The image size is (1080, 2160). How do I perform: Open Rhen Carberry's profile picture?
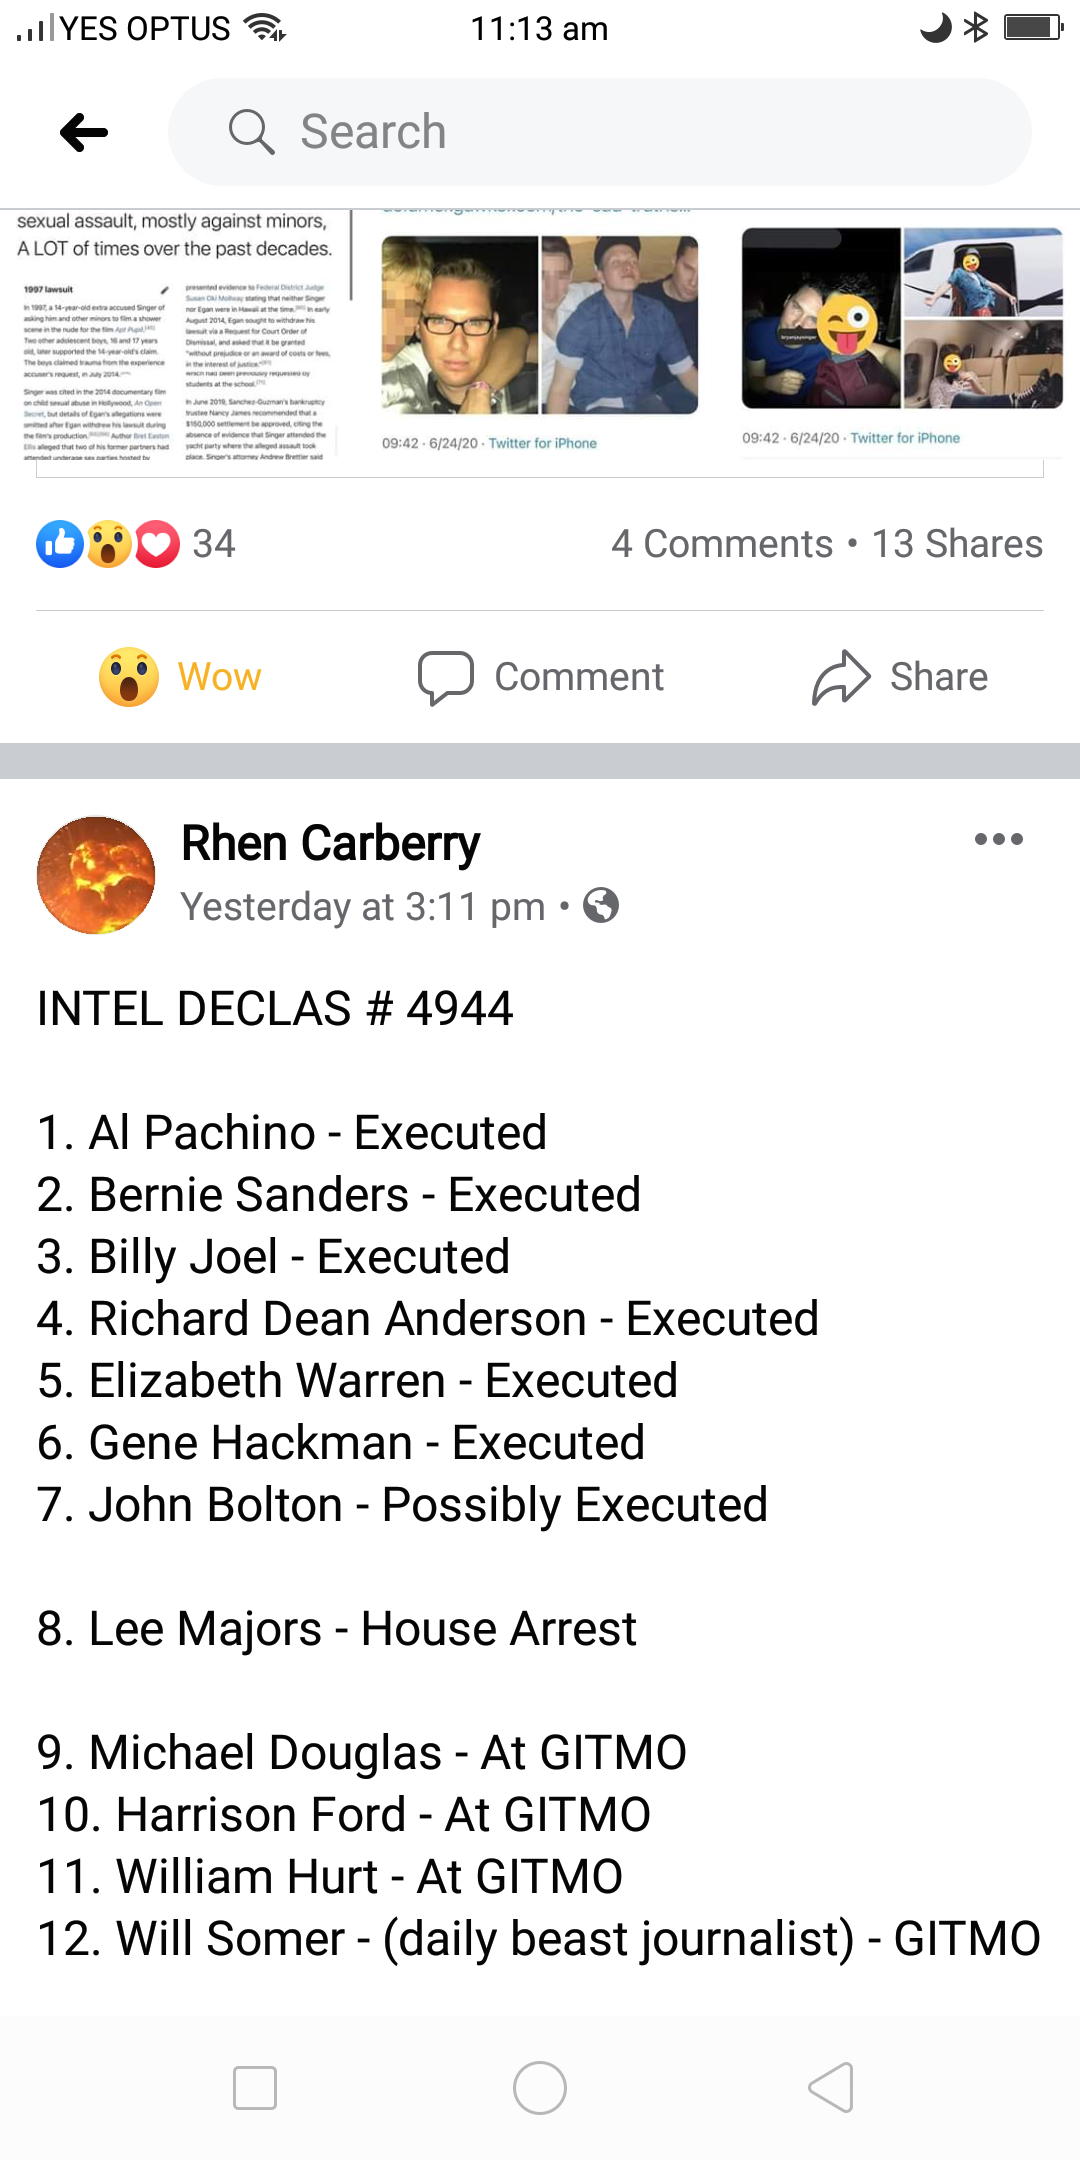(96, 875)
